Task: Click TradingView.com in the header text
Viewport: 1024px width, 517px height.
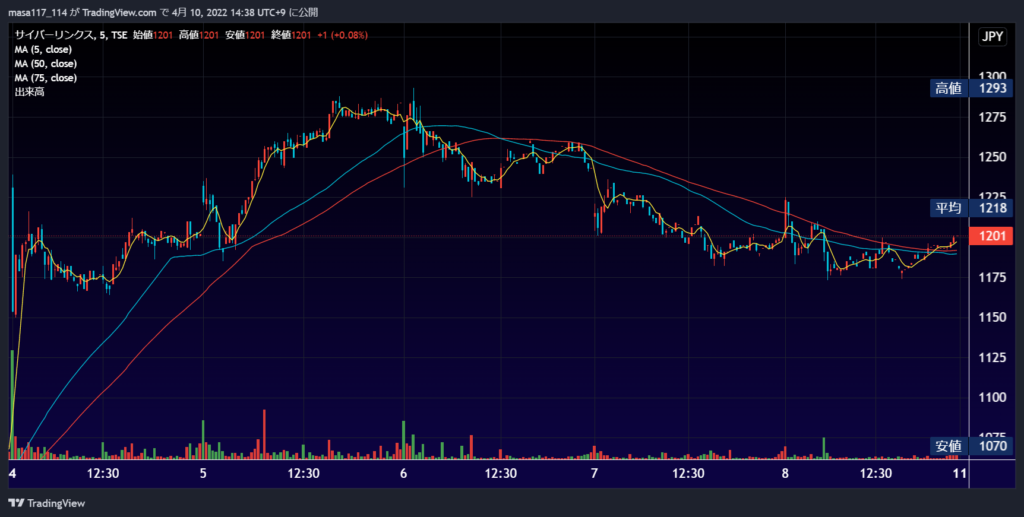Action: 120,12
